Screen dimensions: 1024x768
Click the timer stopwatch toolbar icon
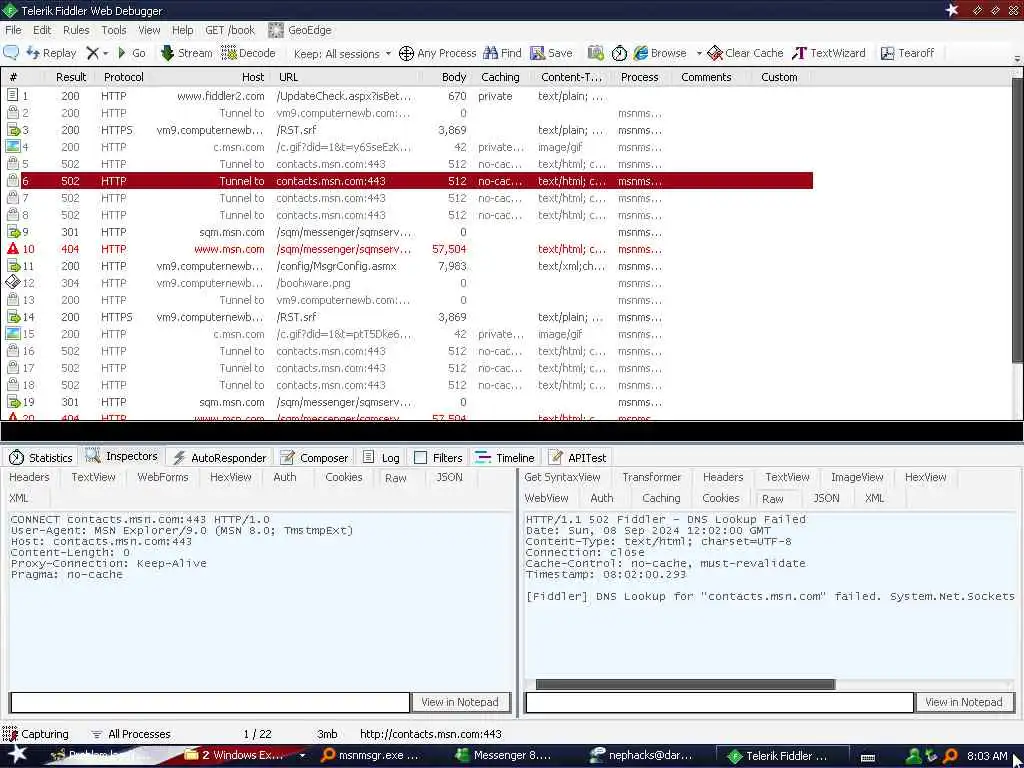click(619, 53)
